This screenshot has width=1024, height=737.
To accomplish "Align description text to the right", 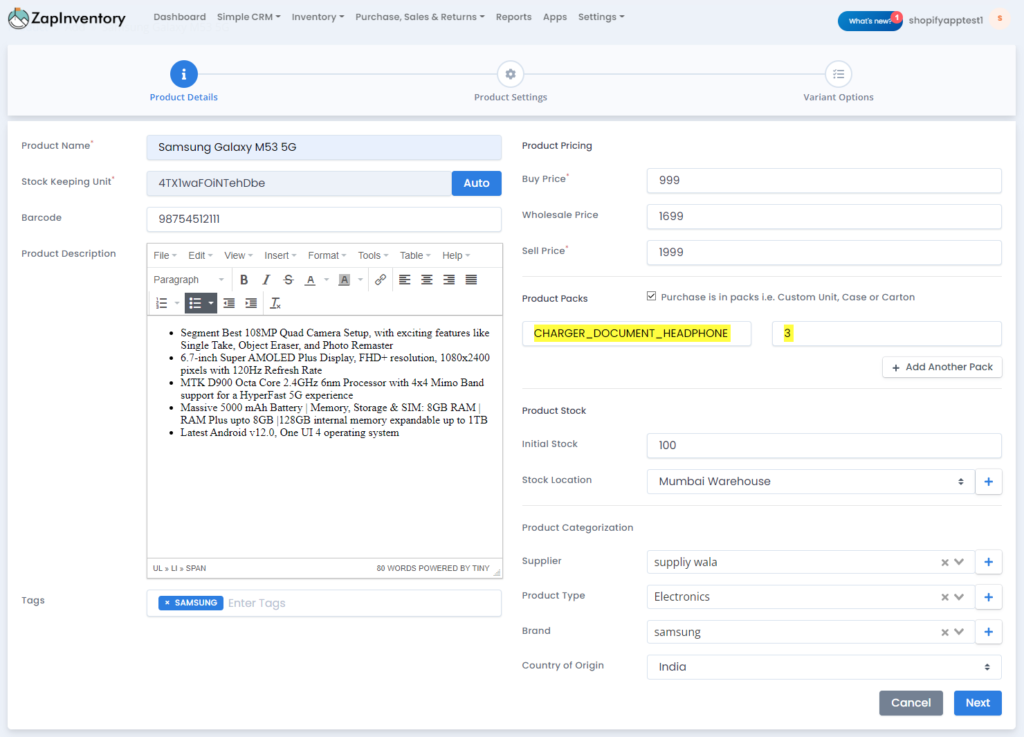I will [x=449, y=279].
